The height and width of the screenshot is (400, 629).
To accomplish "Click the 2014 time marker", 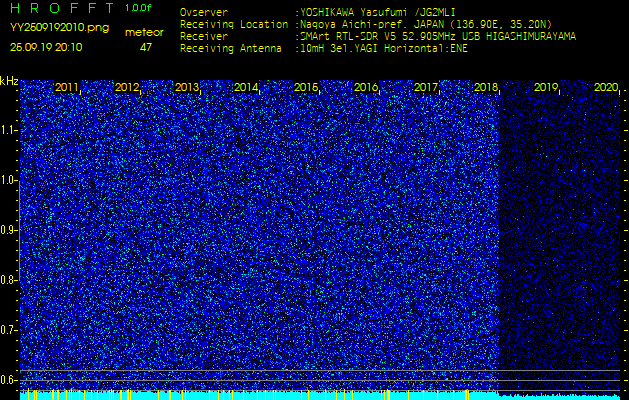I will [246, 87].
